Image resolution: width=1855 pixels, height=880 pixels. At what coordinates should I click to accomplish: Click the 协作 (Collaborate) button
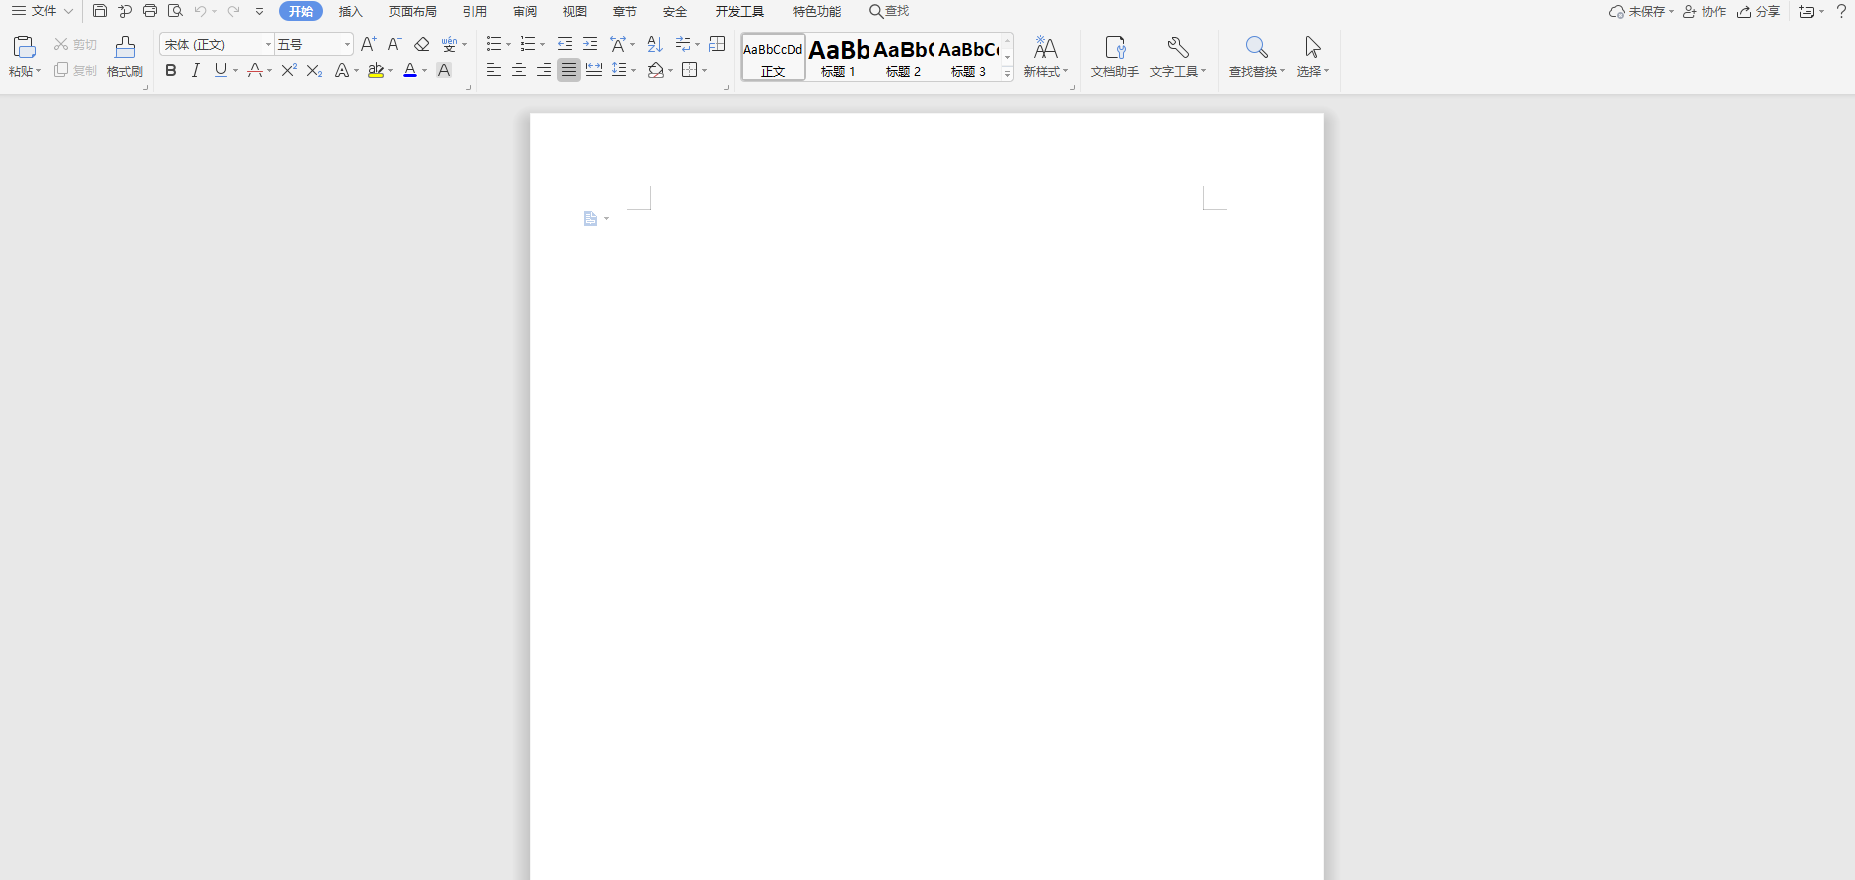[x=1705, y=11]
